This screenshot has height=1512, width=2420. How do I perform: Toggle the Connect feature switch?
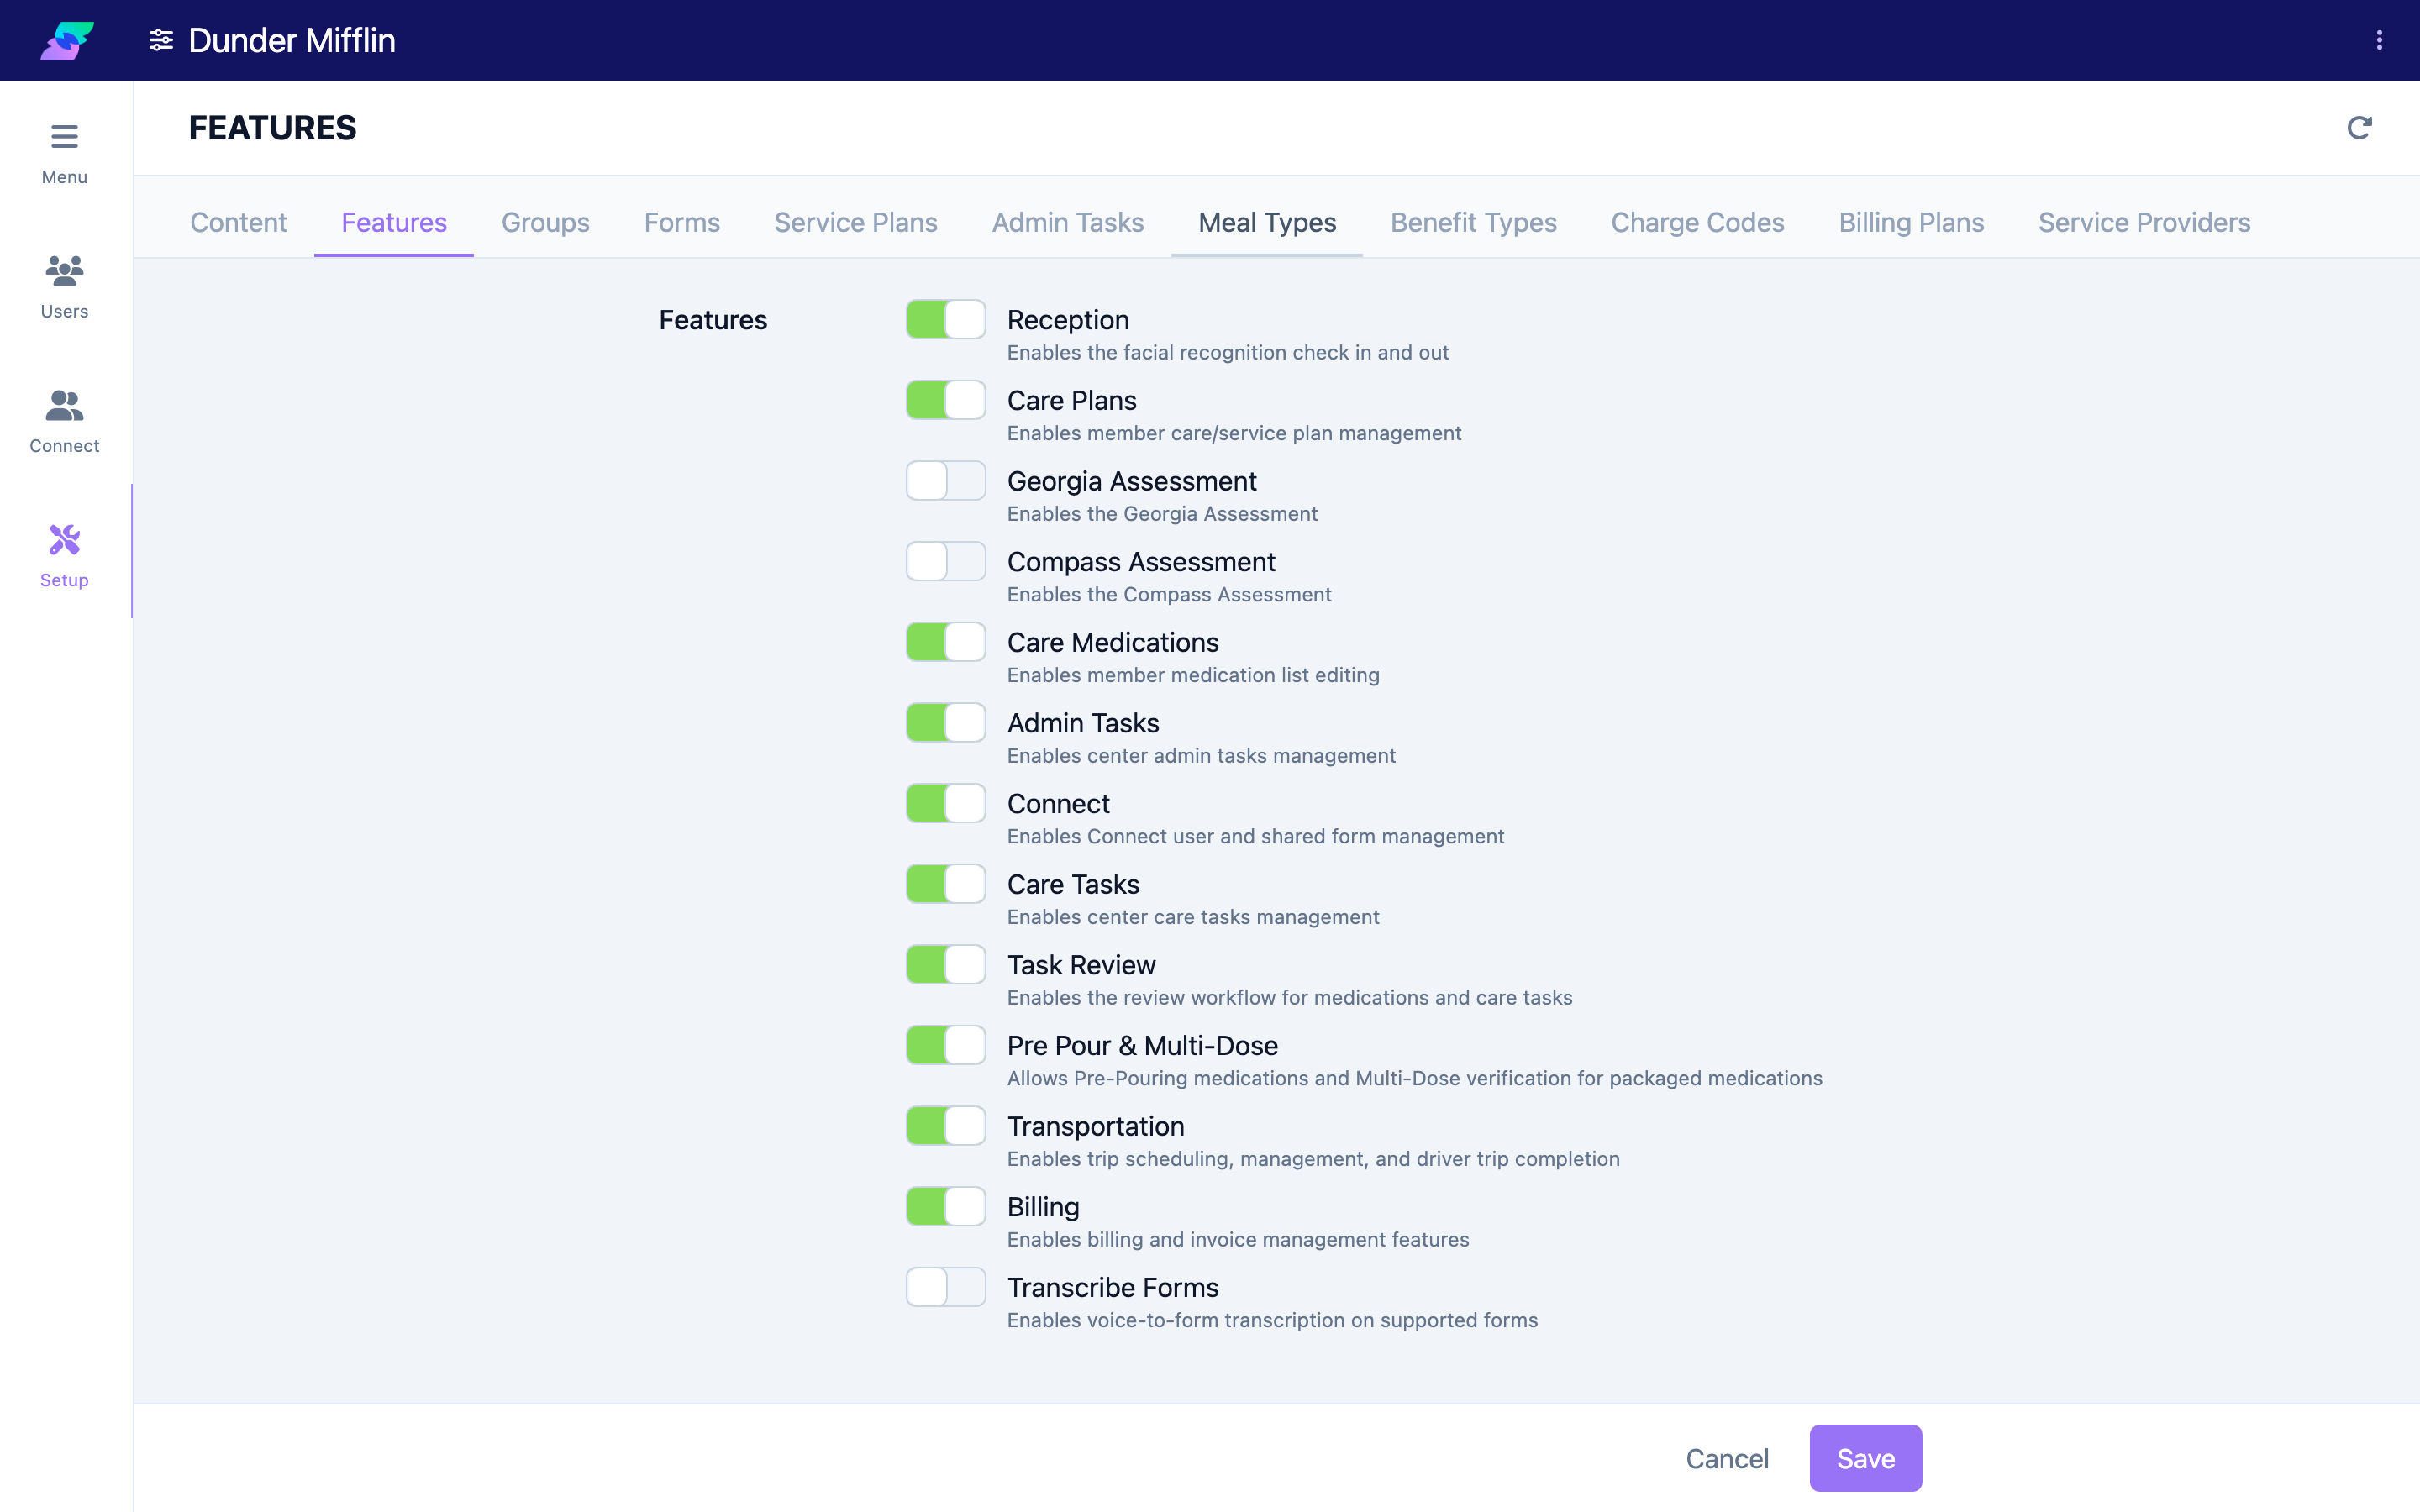946,804
